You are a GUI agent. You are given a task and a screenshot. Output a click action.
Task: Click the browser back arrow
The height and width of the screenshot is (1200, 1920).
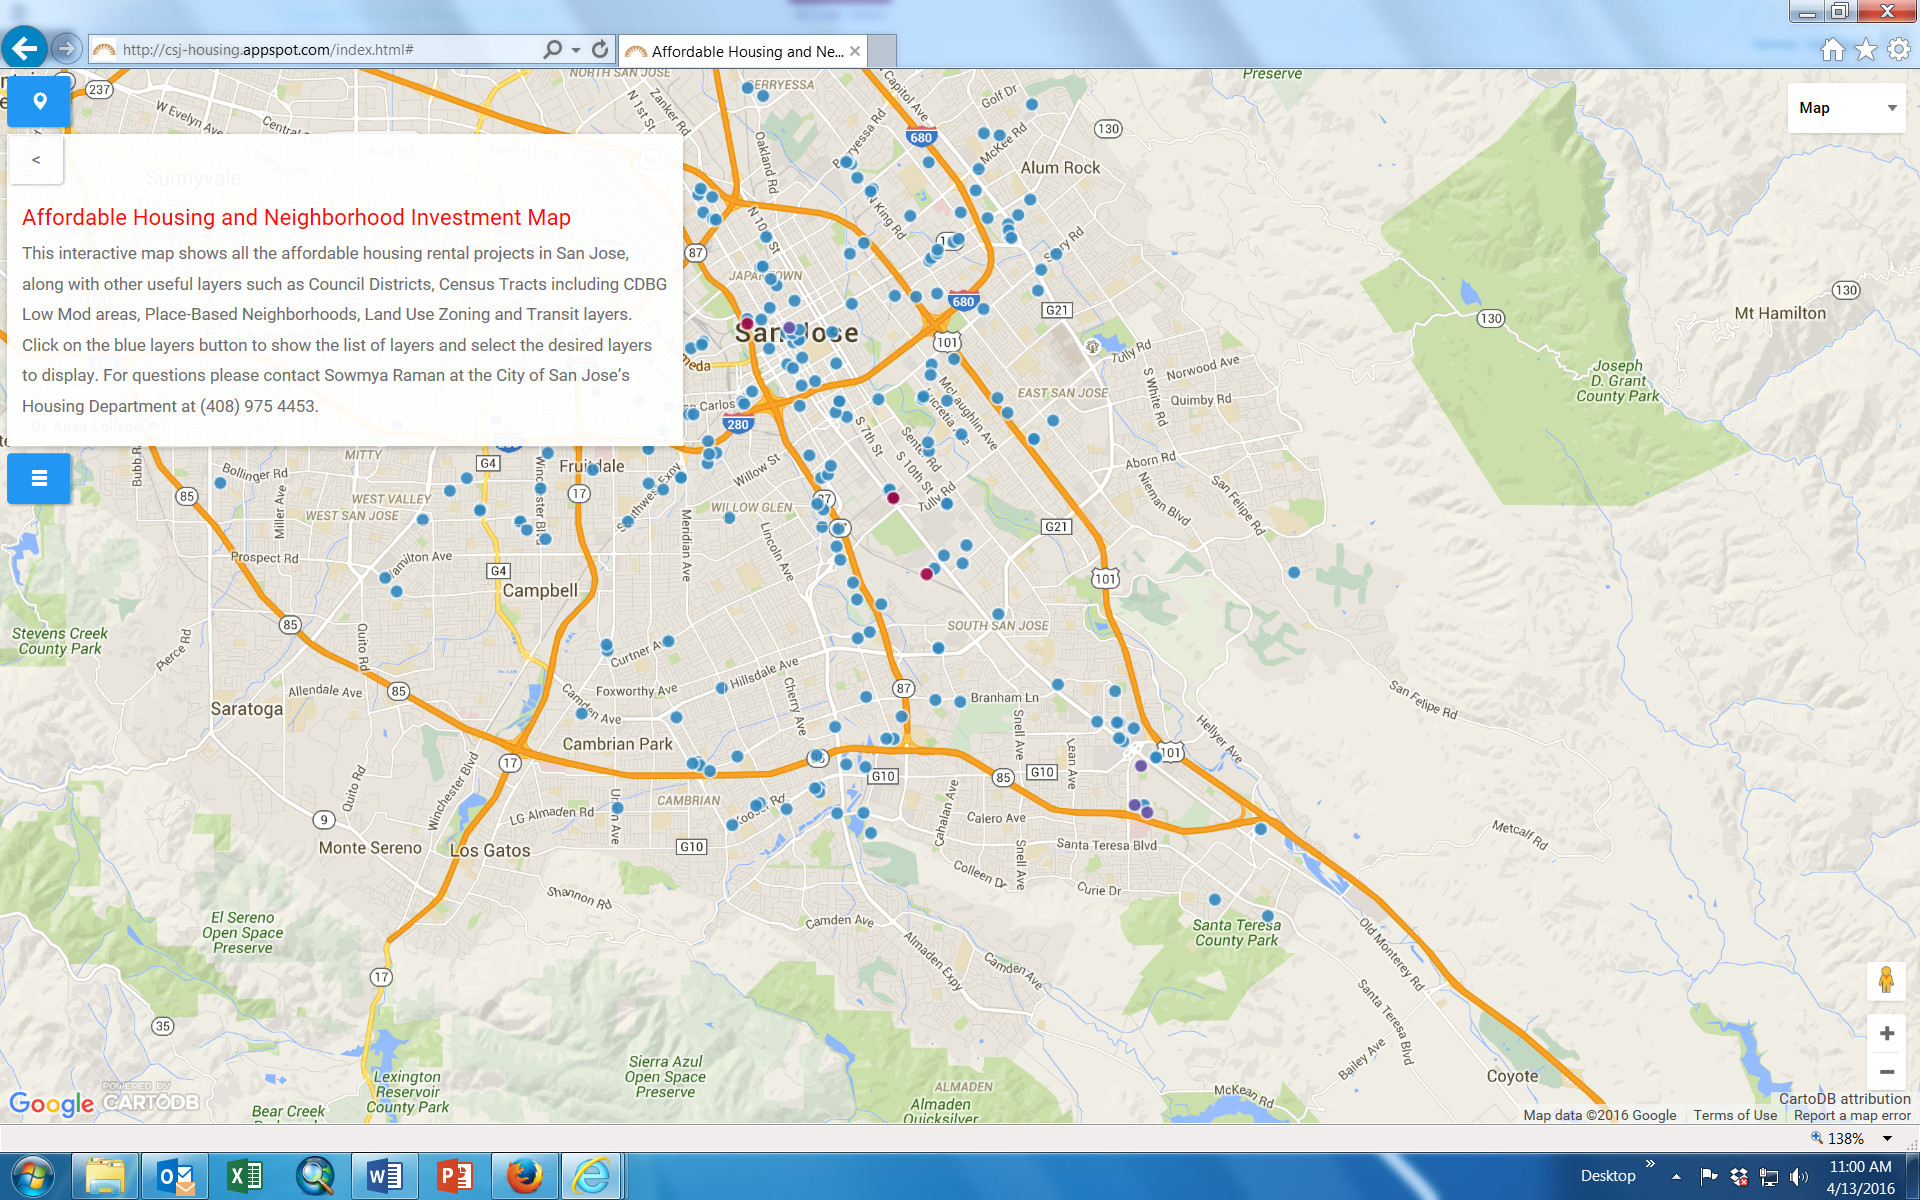(24, 48)
